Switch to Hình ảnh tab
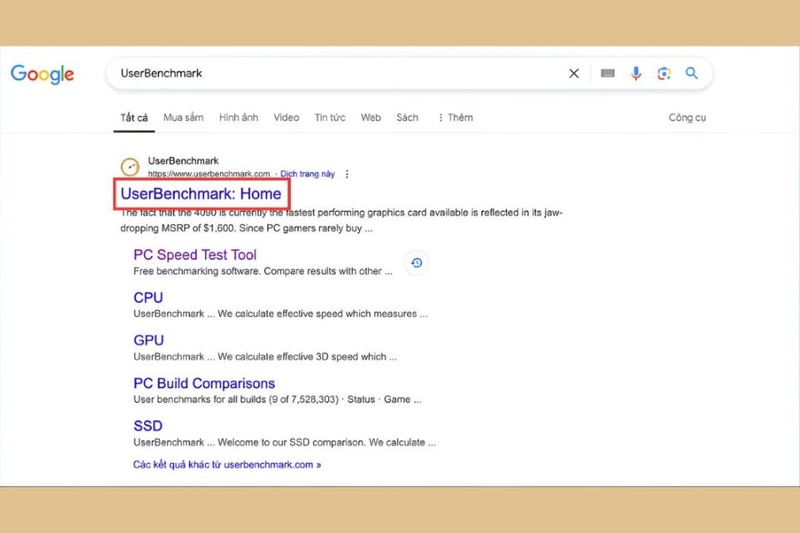Image resolution: width=800 pixels, height=533 pixels. tap(238, 118)
